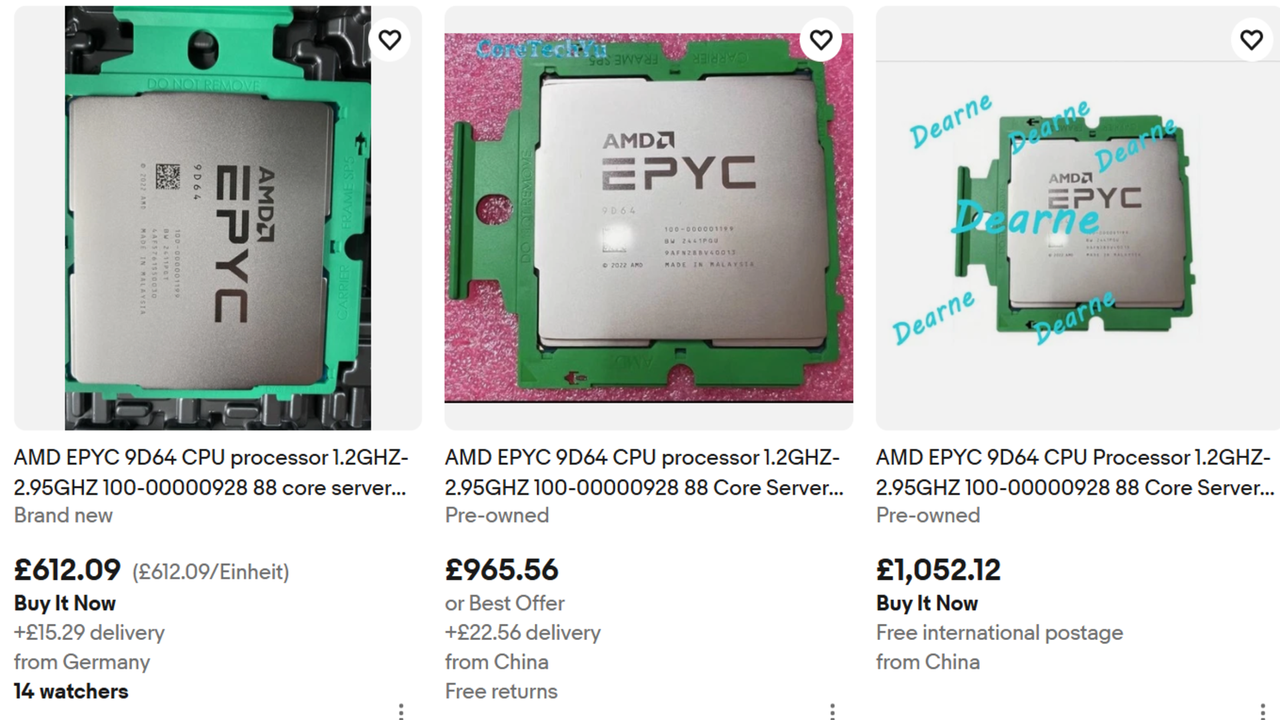Viewport: 1280px width, 720px height.
Task: Select or Best Offer on the £965.56 listing
Action: pos(504,603)
